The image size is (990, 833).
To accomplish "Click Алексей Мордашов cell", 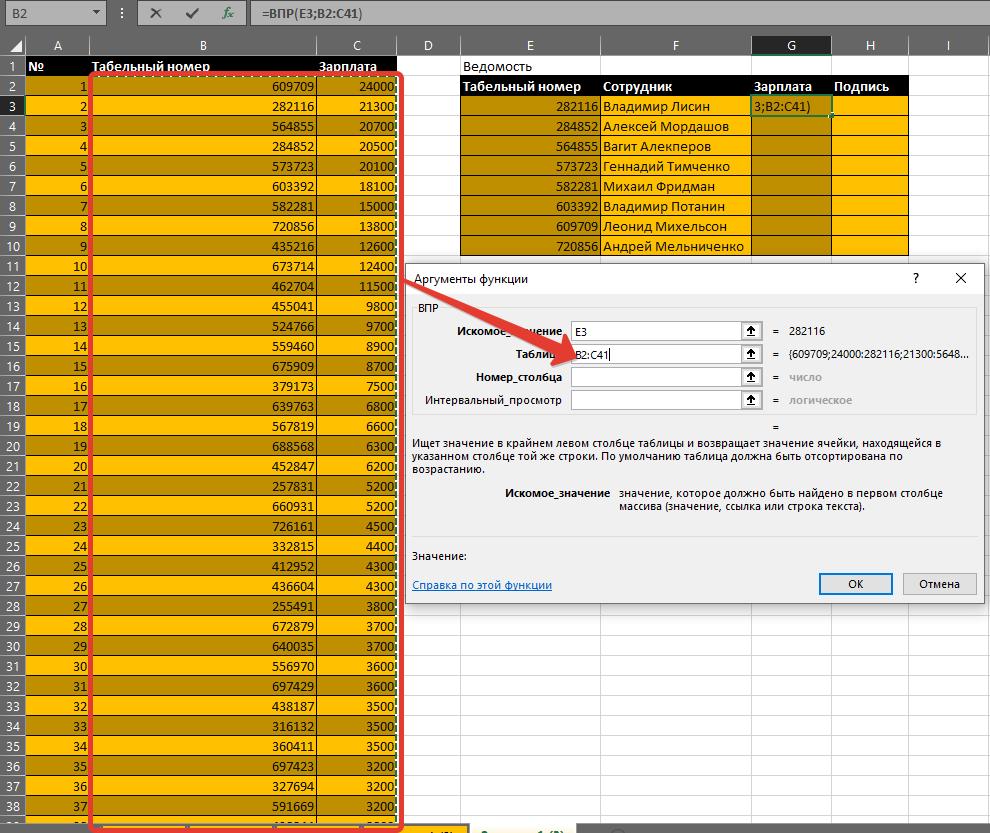I will tap(676, 126).
